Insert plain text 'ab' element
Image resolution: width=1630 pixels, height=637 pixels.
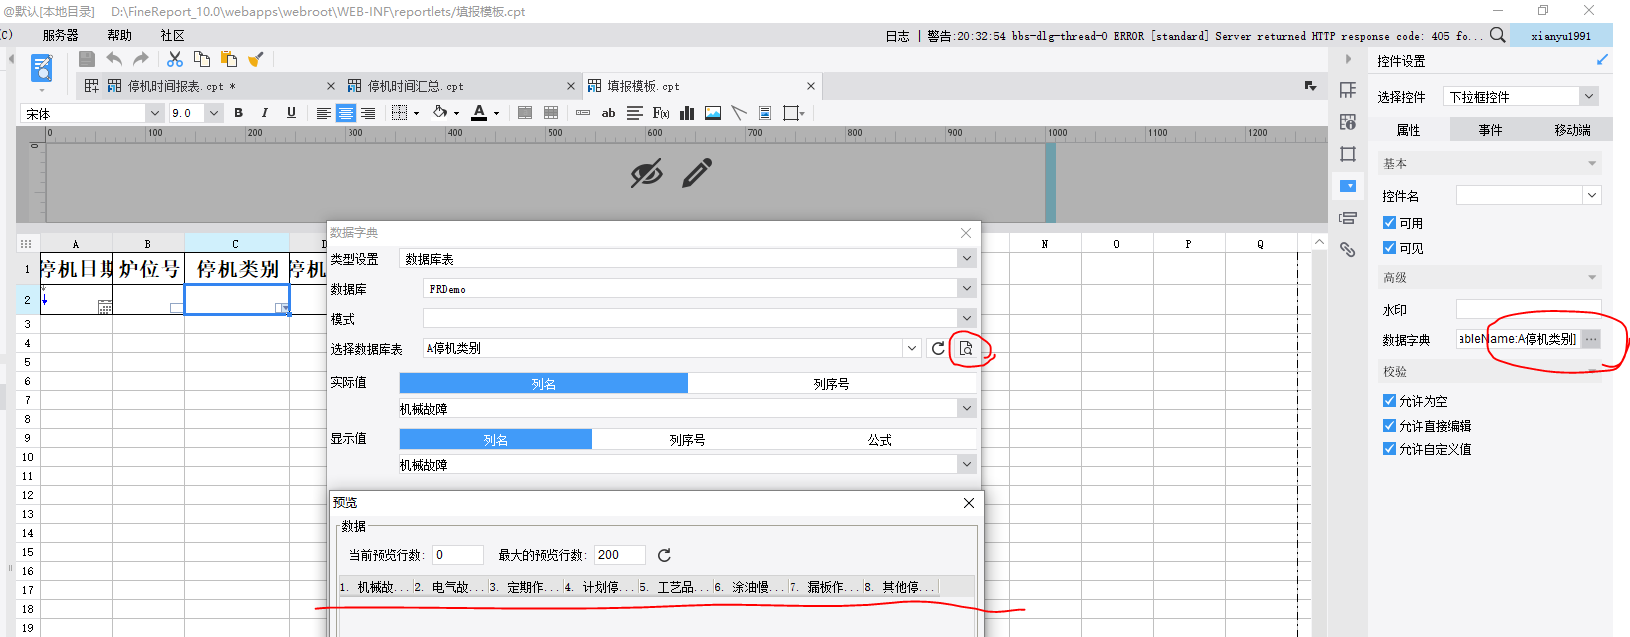click(608, 113)
